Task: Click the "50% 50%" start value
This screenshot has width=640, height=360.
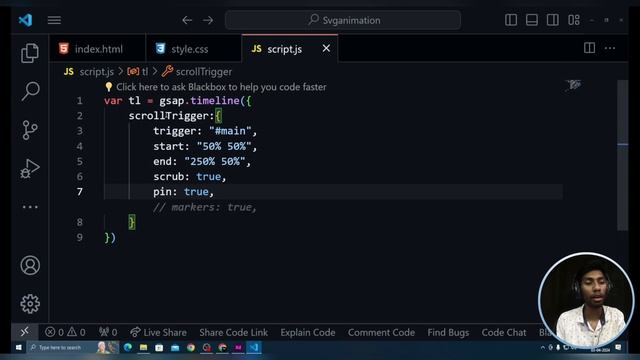Action: coord(224,146)
